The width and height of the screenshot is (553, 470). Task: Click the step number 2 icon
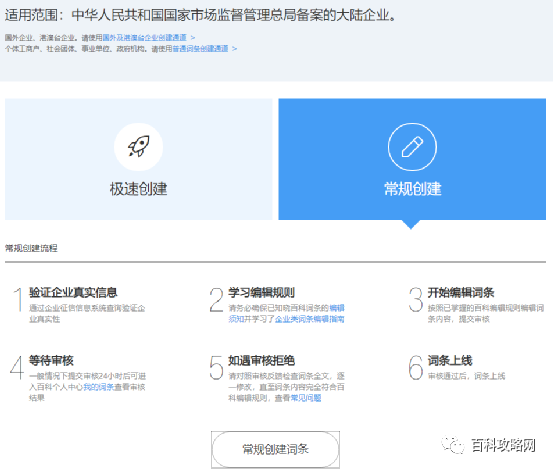(216, 300)
